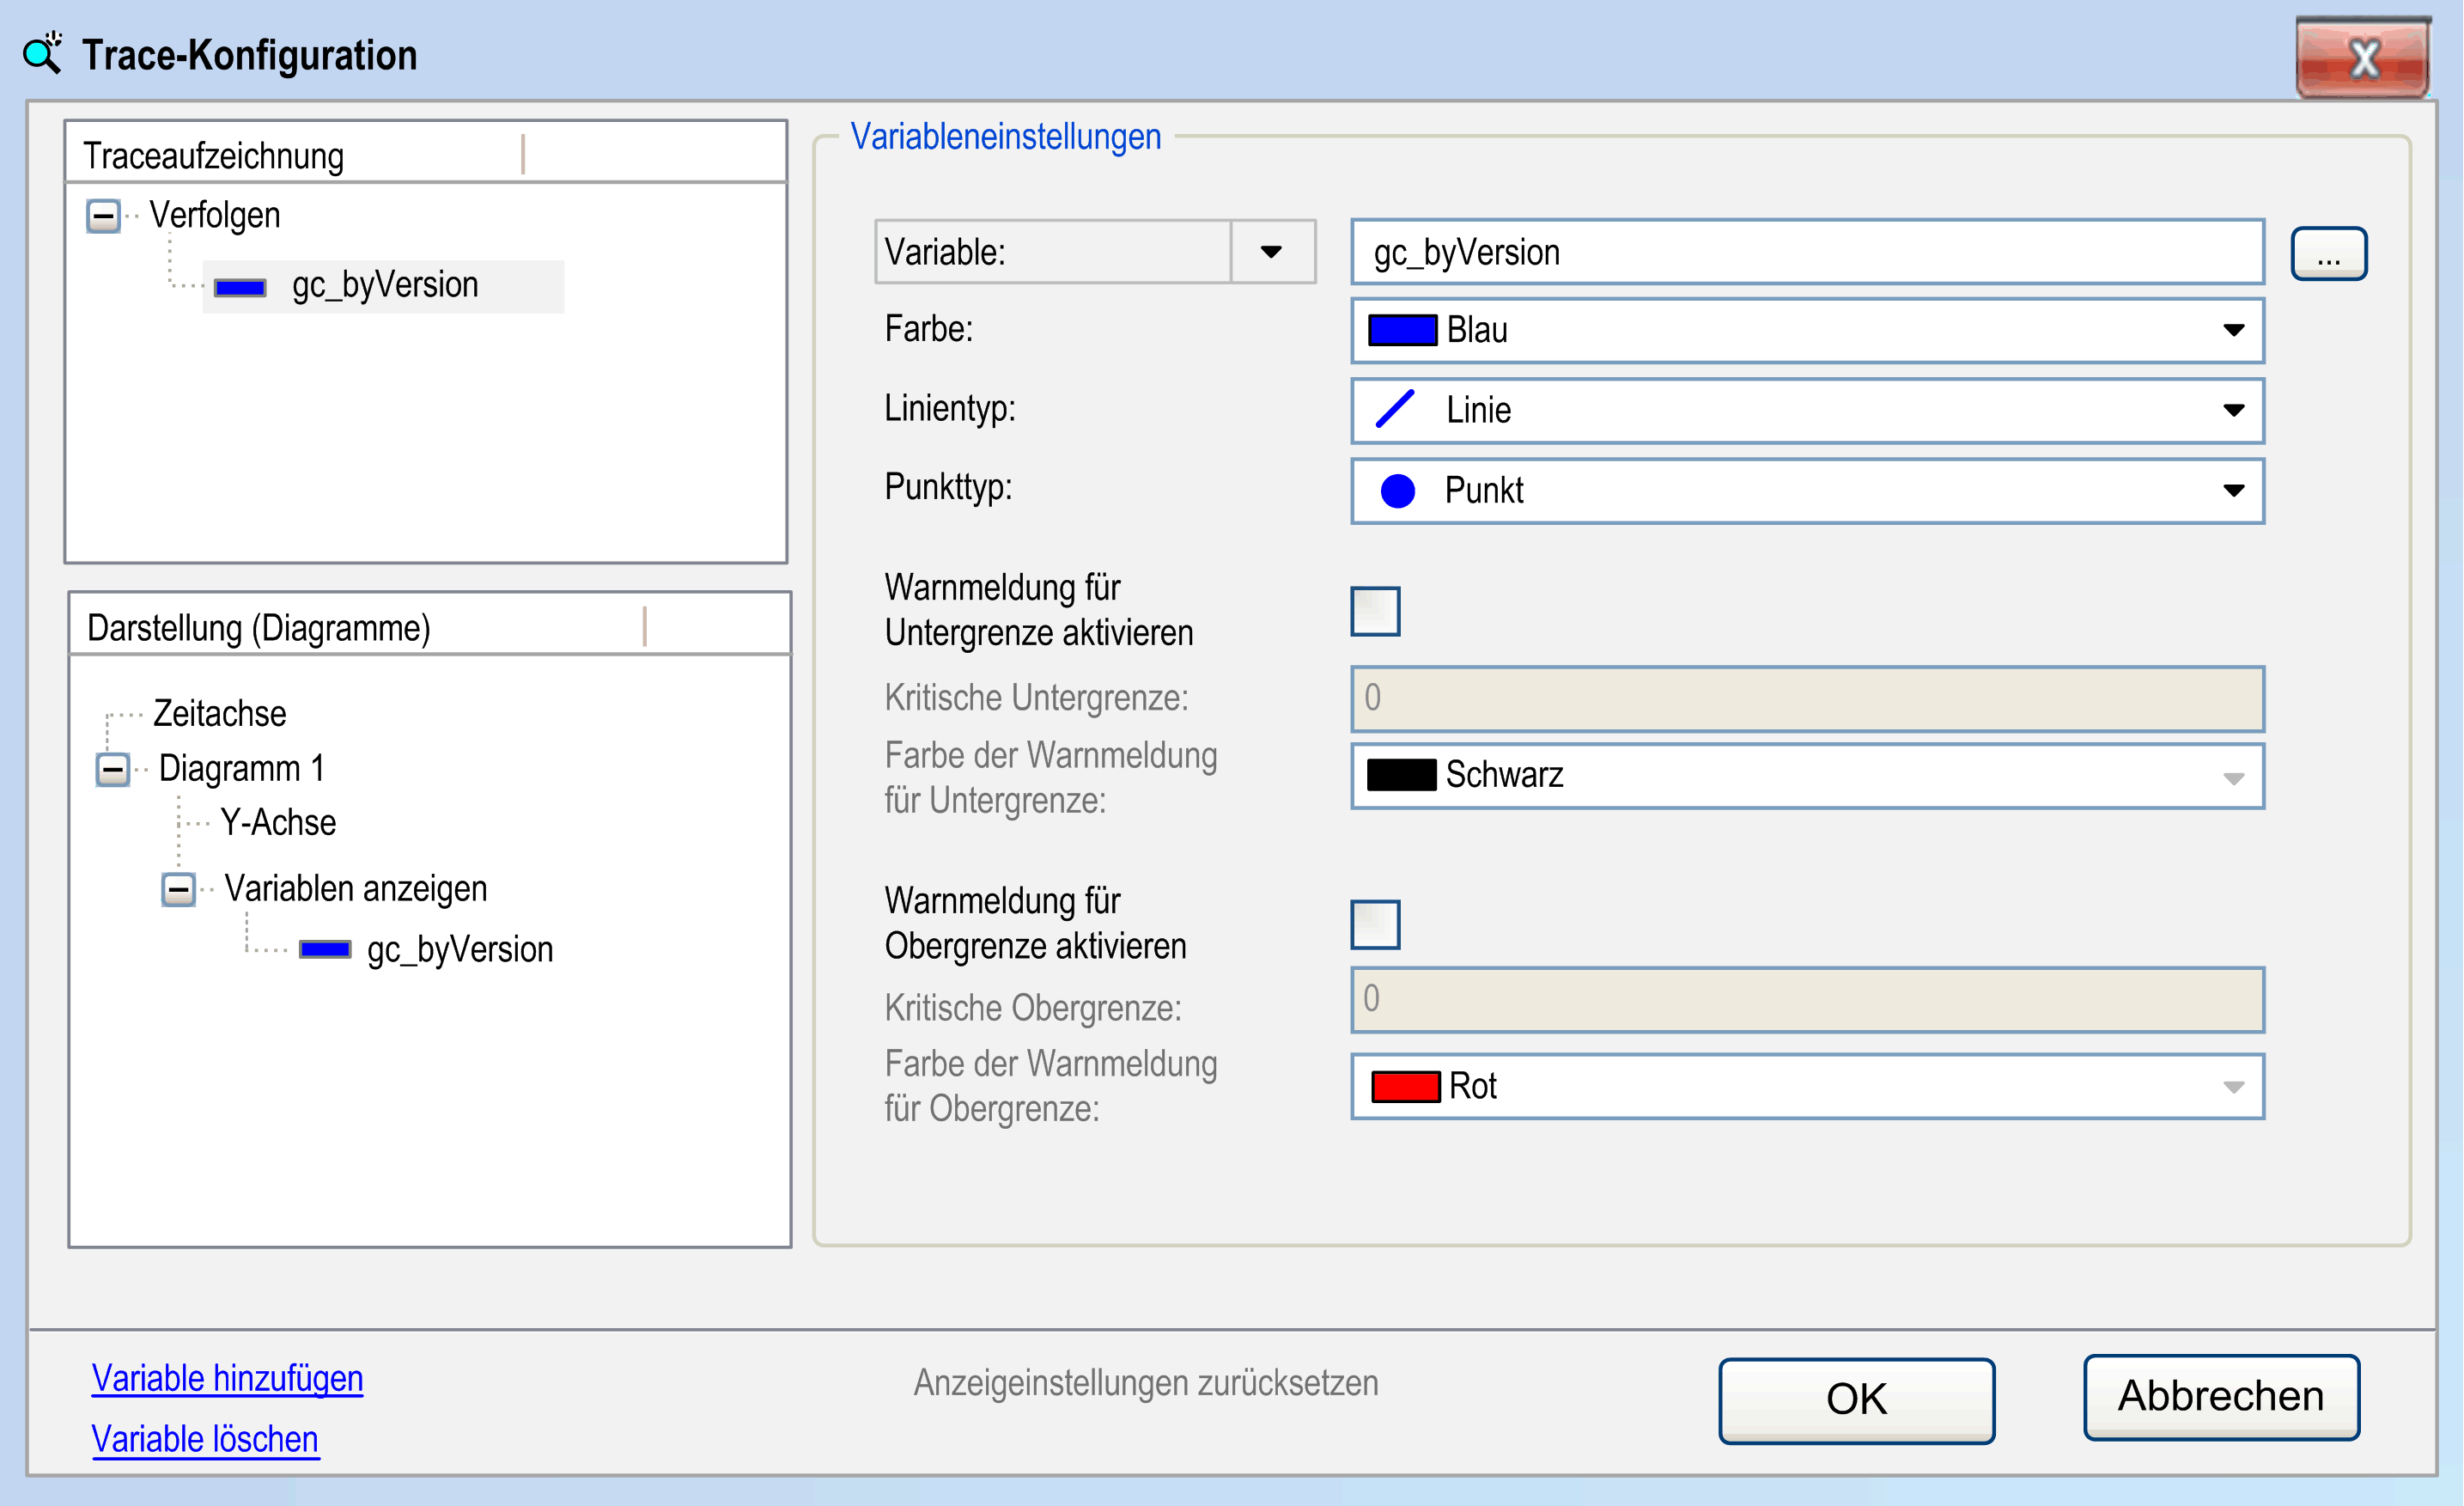Open the Variable type dropdown arrow
The width and height of the screenshot is (2464, 1506).
point(1271,252)
